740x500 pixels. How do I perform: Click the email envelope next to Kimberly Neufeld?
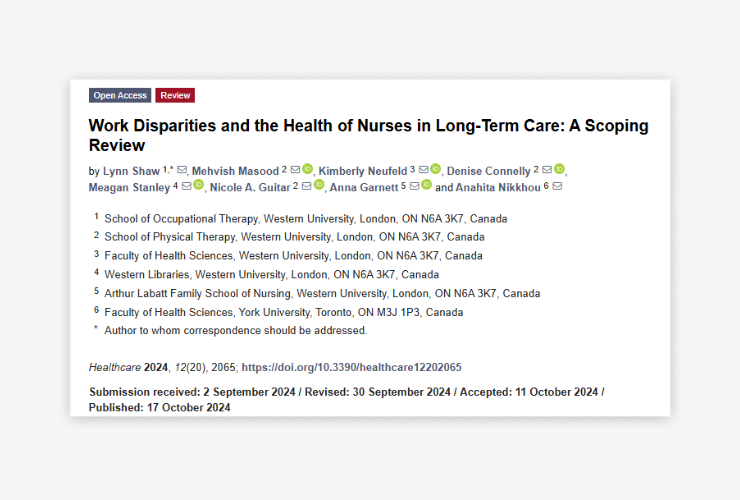[424, 170]
